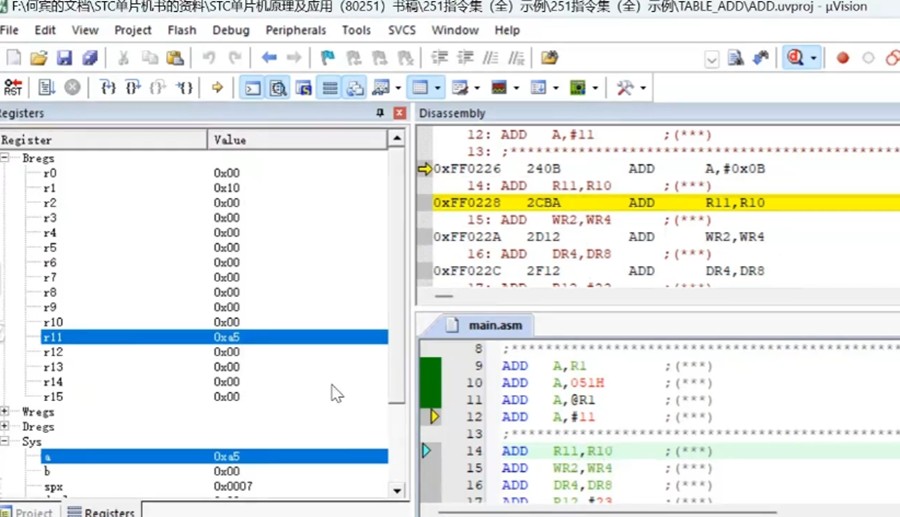The height and width of the screenshot is (517, 900).
Task: Open the Memory windows dropdown arrow
Action: (x=437, y=88)
